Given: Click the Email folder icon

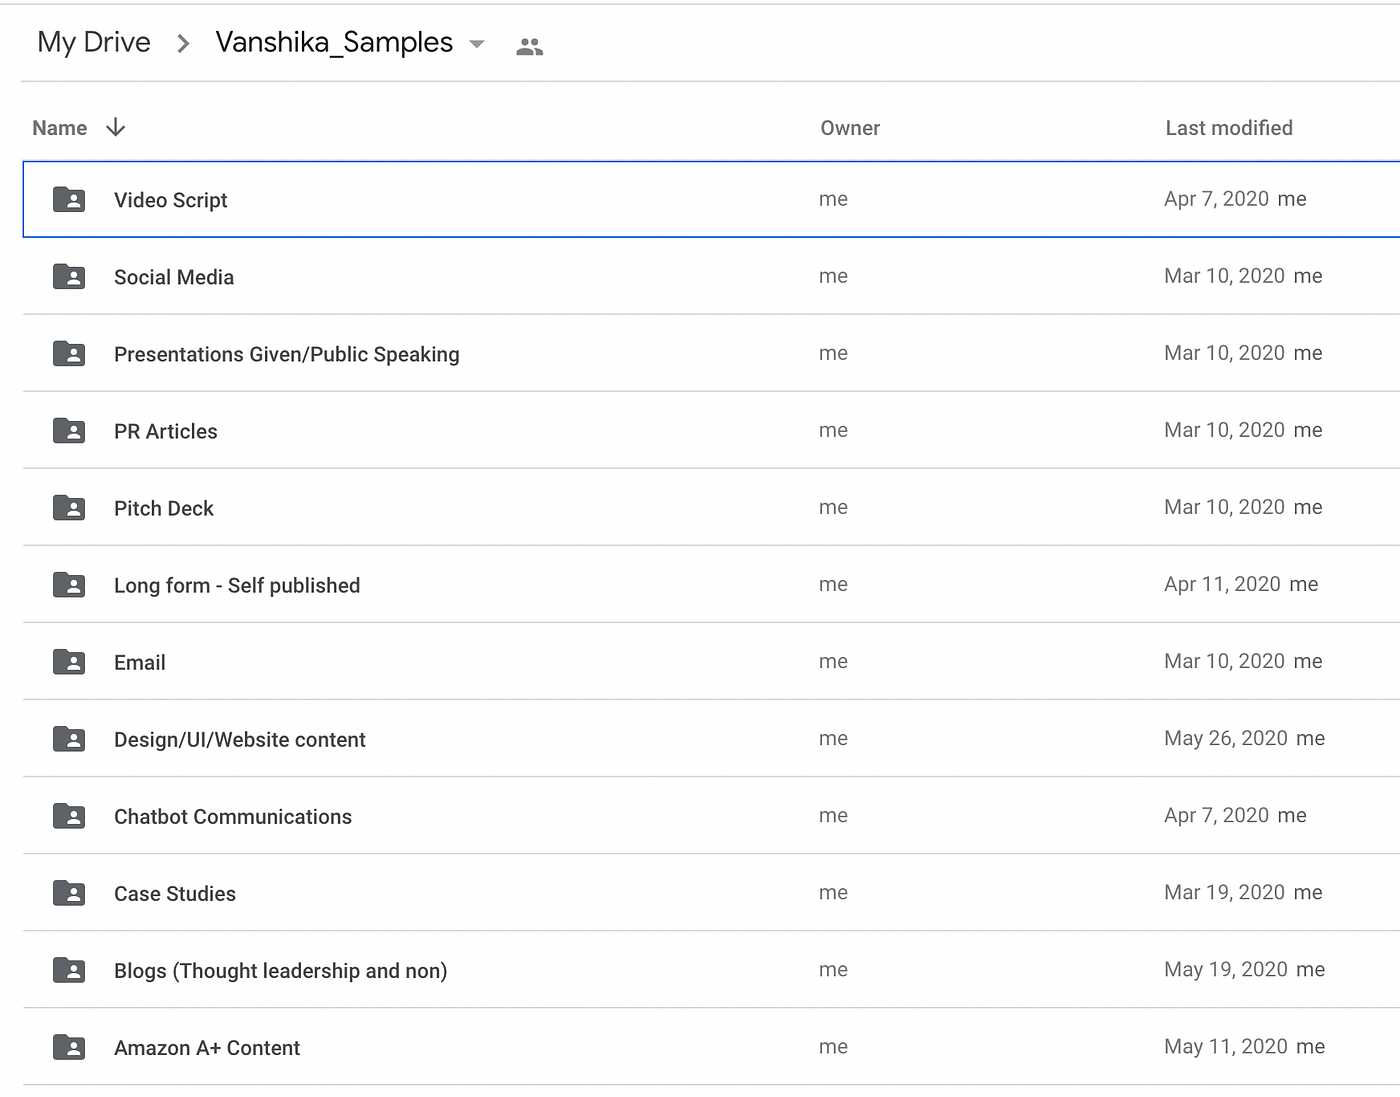Looking at the screenshot, I should tap(69, 662).
